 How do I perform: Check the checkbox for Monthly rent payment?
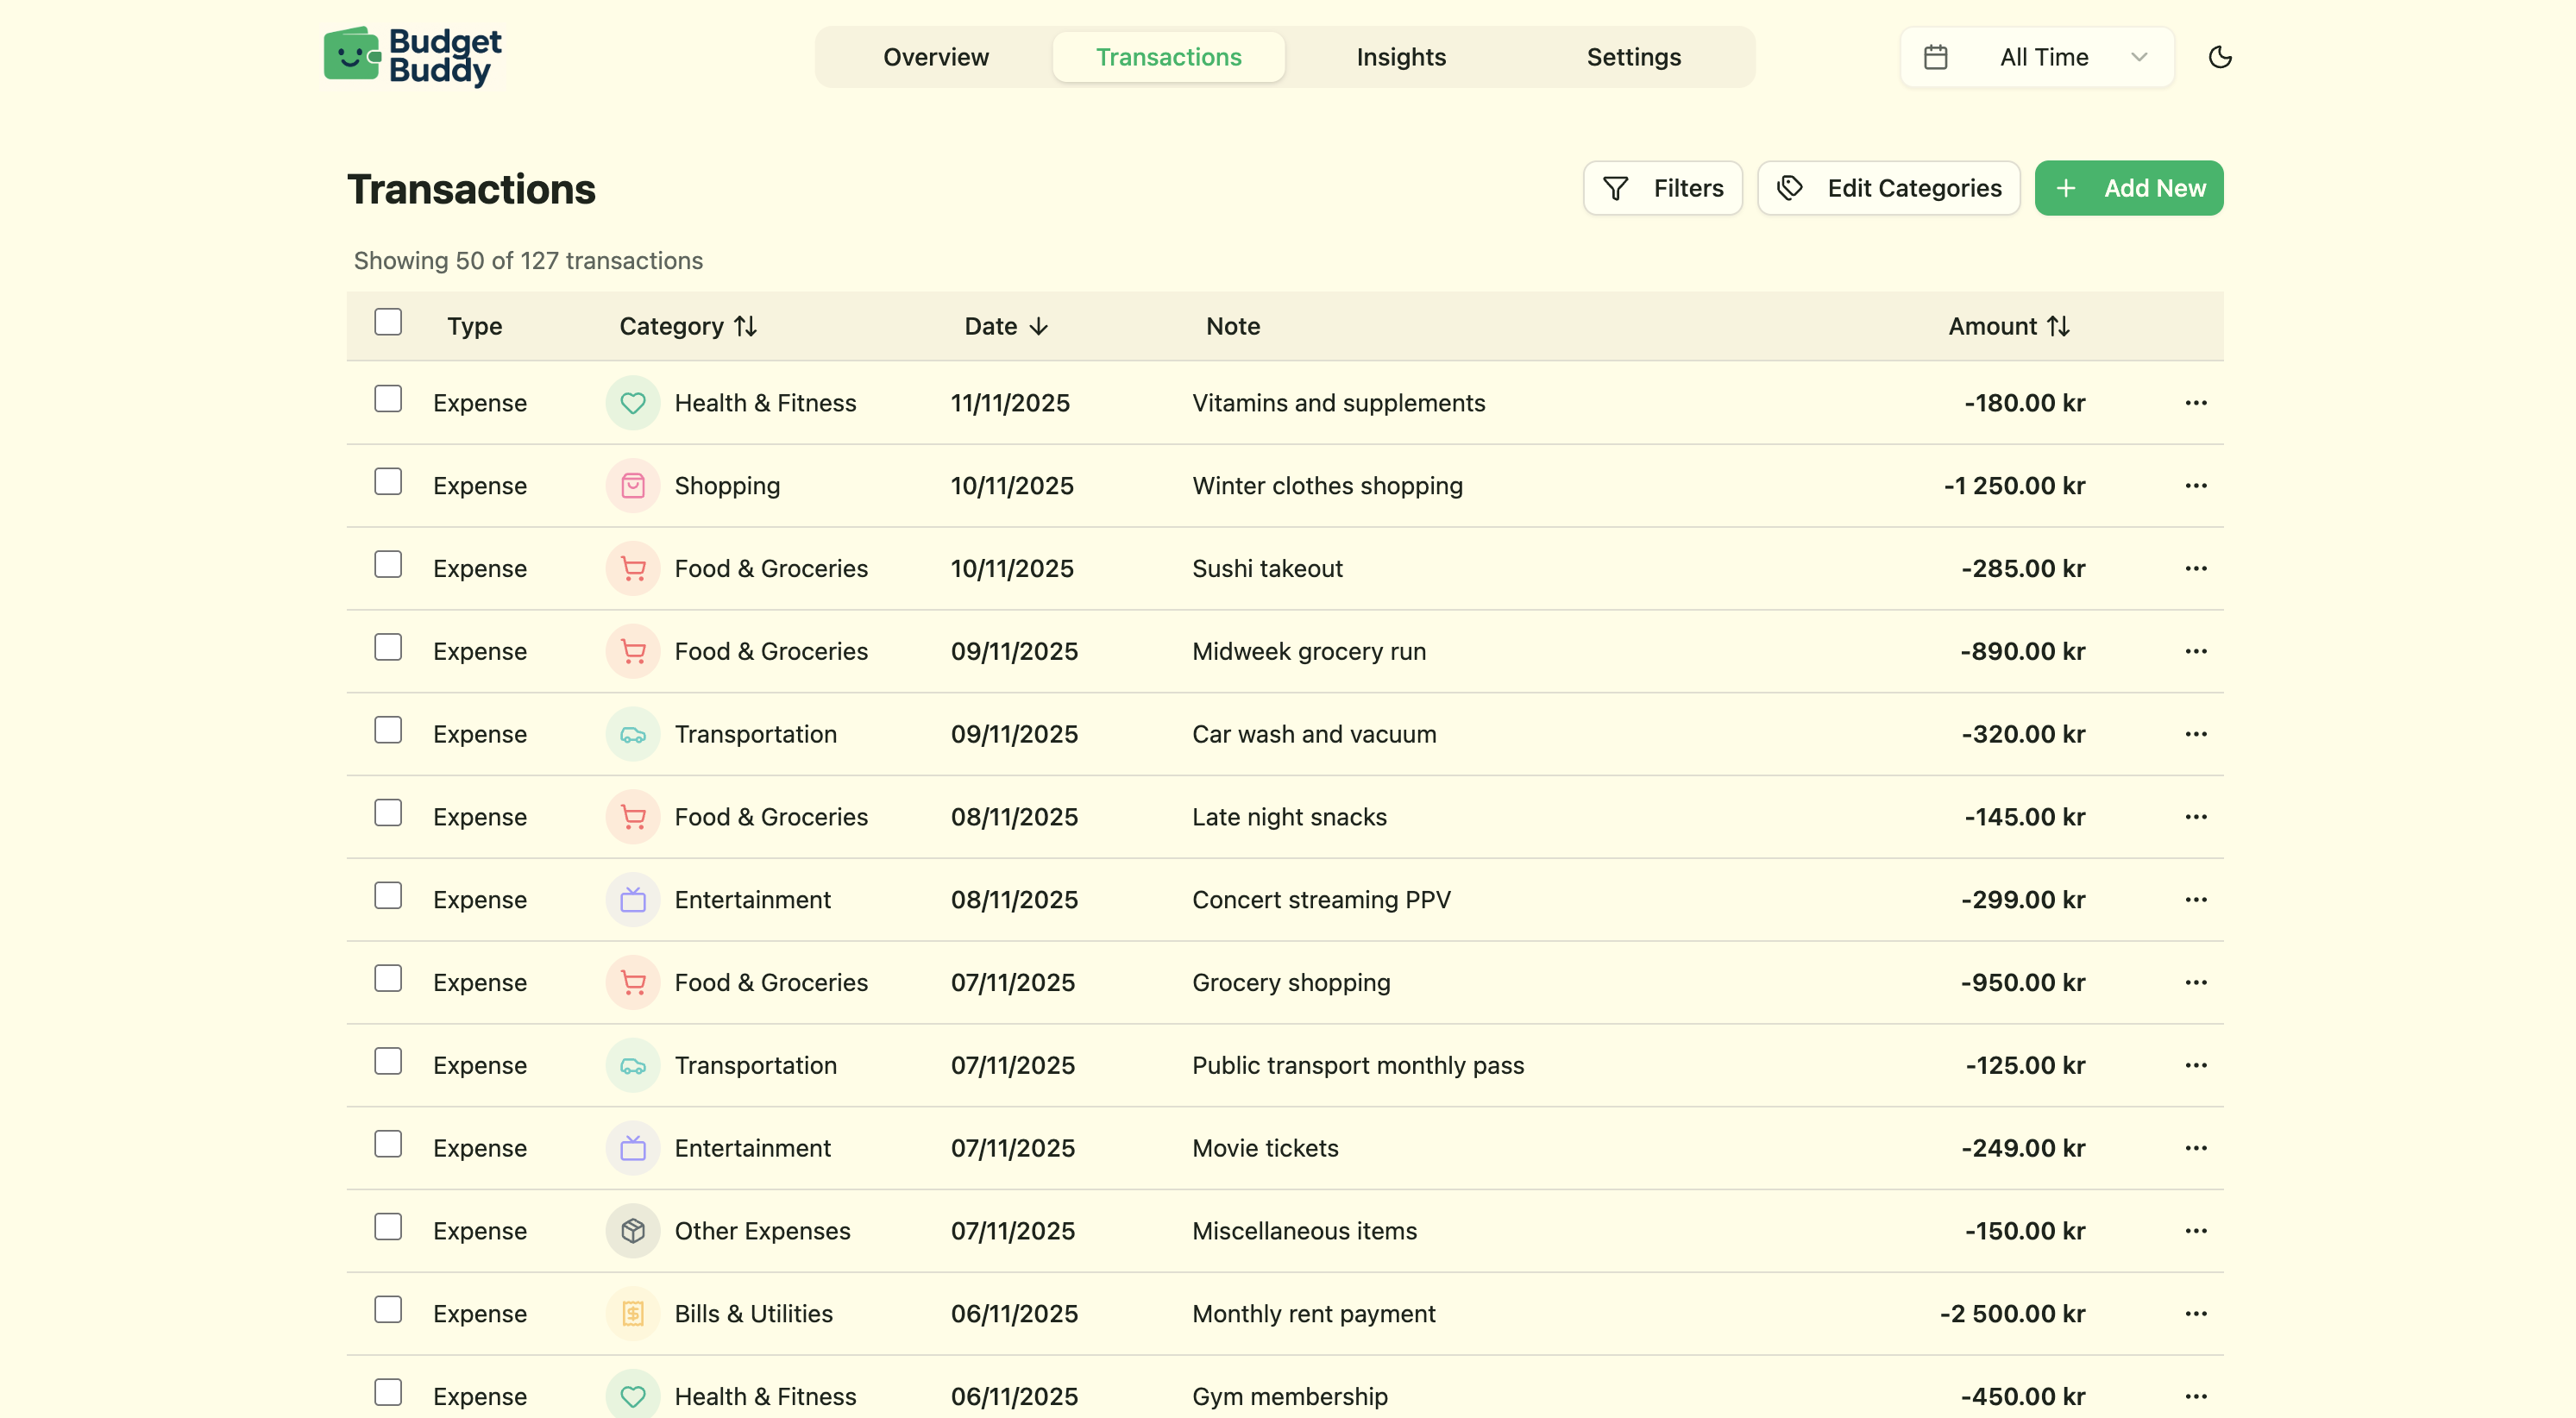coord(388,1309)
